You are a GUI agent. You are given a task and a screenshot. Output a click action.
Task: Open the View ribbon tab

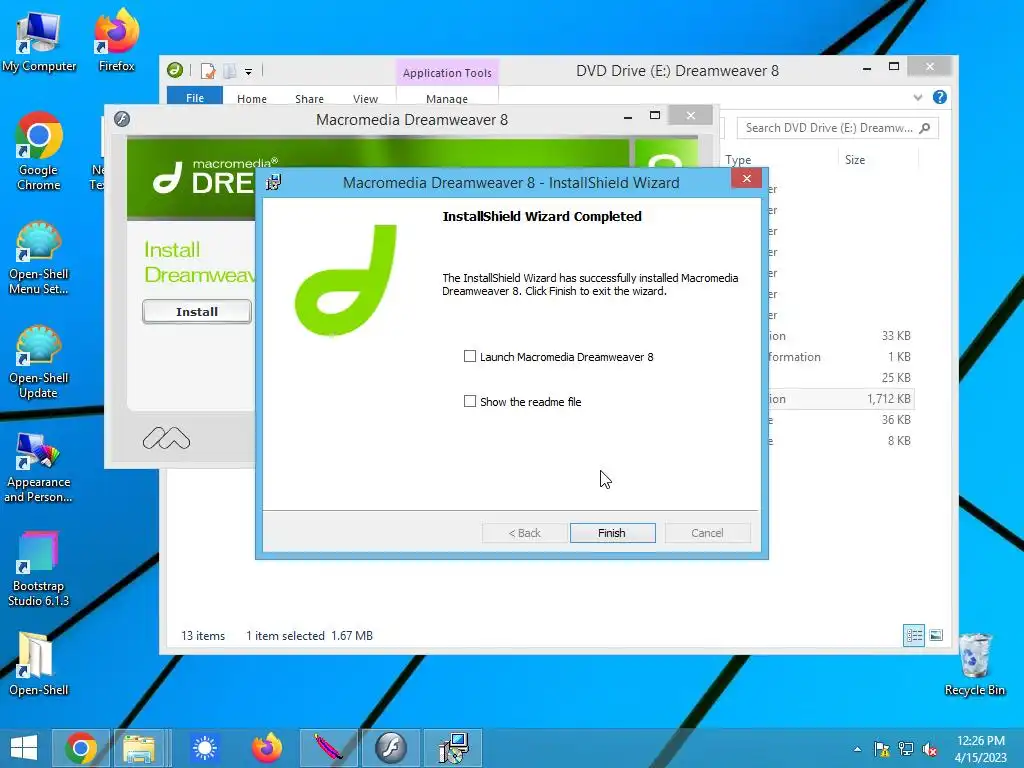pos(365,99)
